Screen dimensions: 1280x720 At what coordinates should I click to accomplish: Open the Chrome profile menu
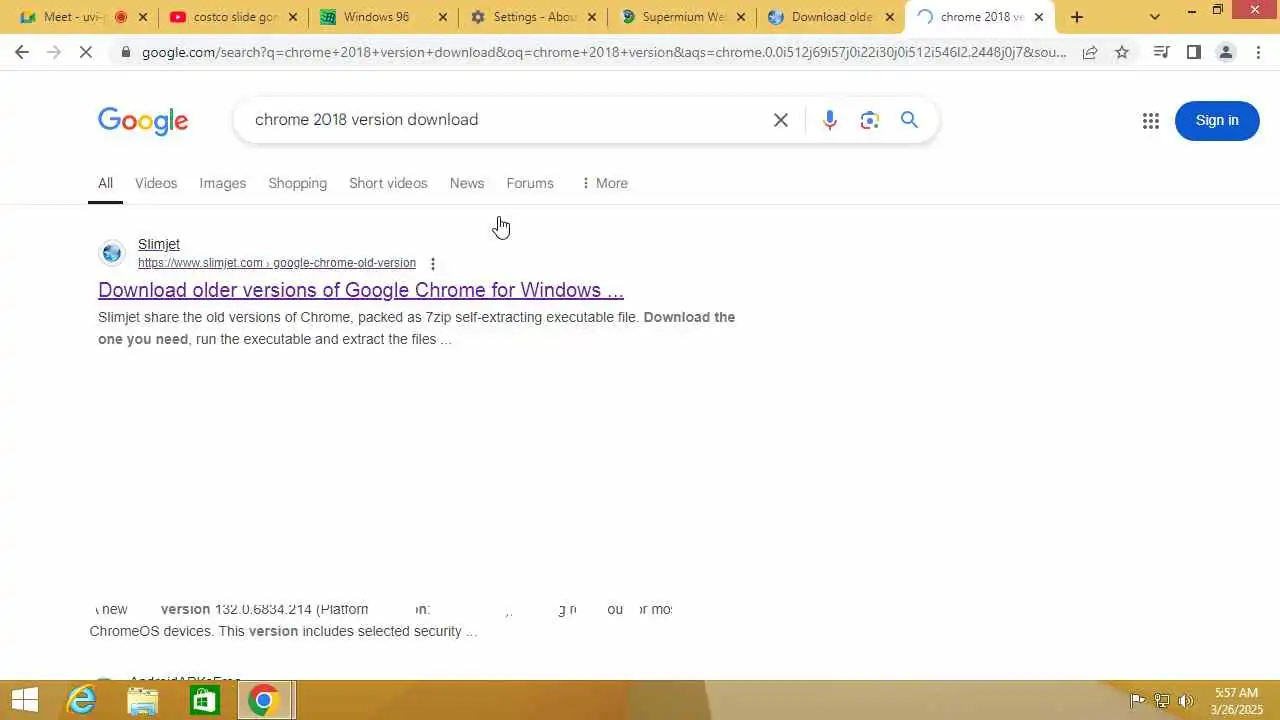(x=1226, y=52)
